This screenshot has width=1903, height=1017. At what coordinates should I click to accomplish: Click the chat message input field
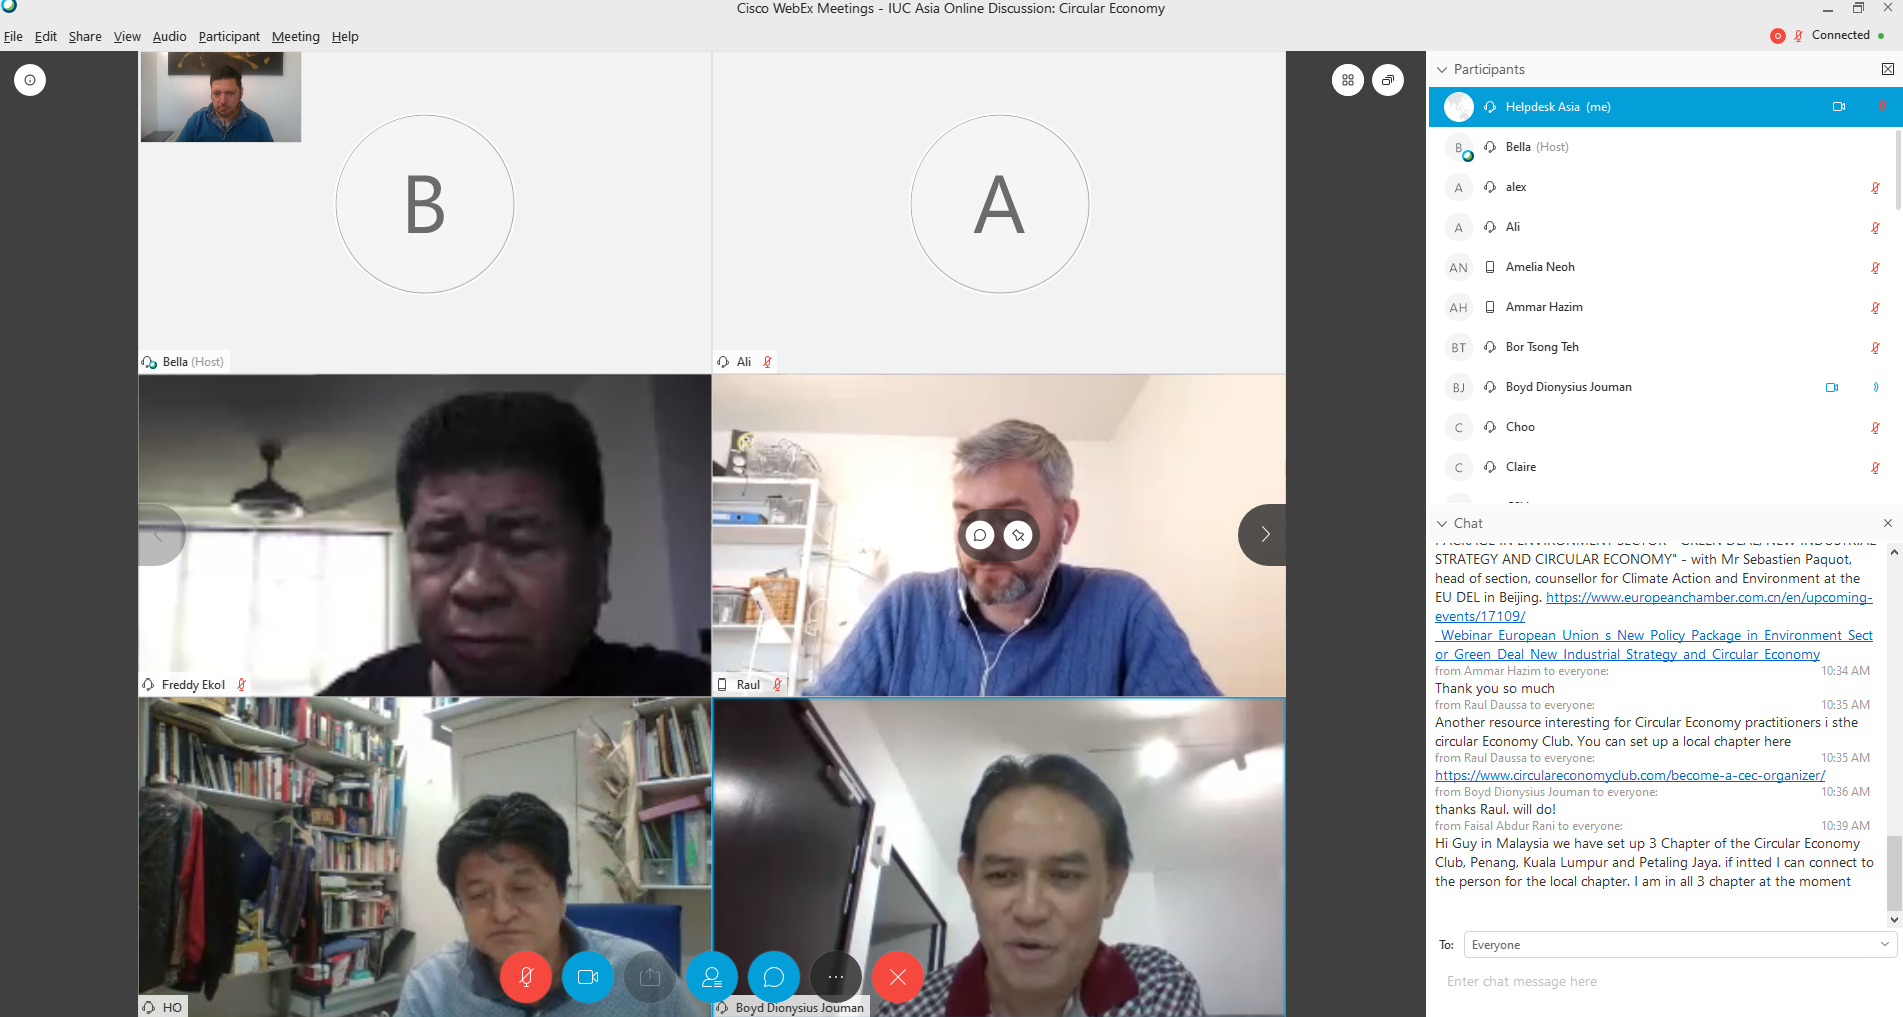click(x=1660, y=982)
